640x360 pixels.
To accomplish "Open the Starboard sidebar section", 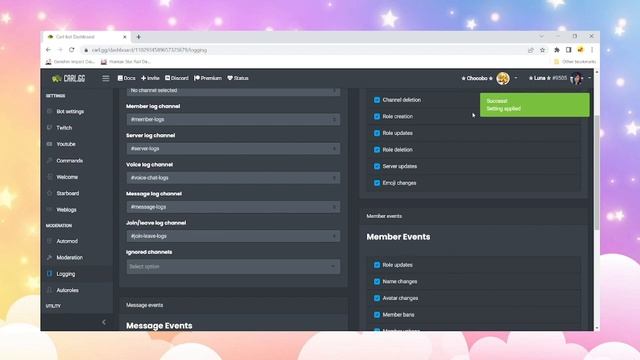I will [68, 193].
